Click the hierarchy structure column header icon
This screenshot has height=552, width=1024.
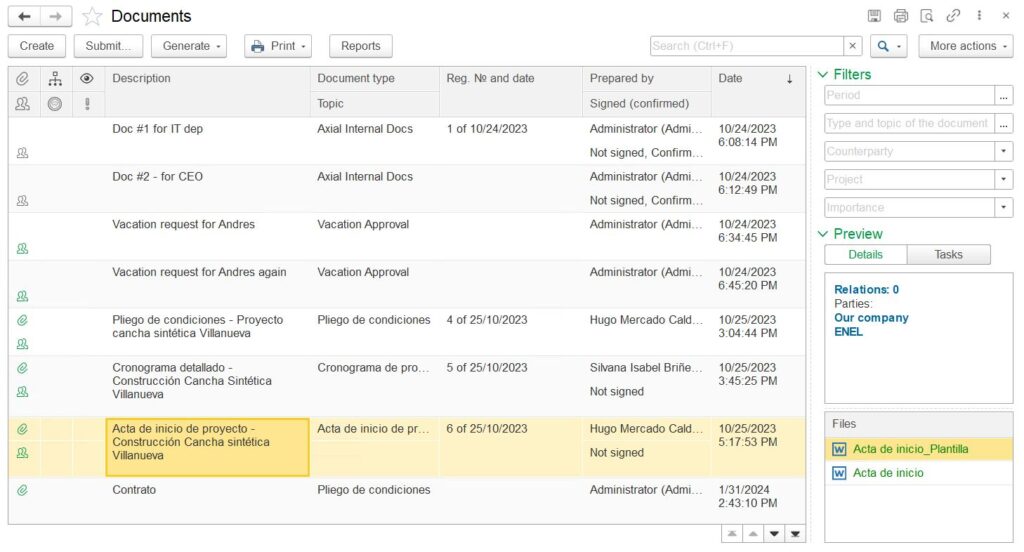[55, 79]
